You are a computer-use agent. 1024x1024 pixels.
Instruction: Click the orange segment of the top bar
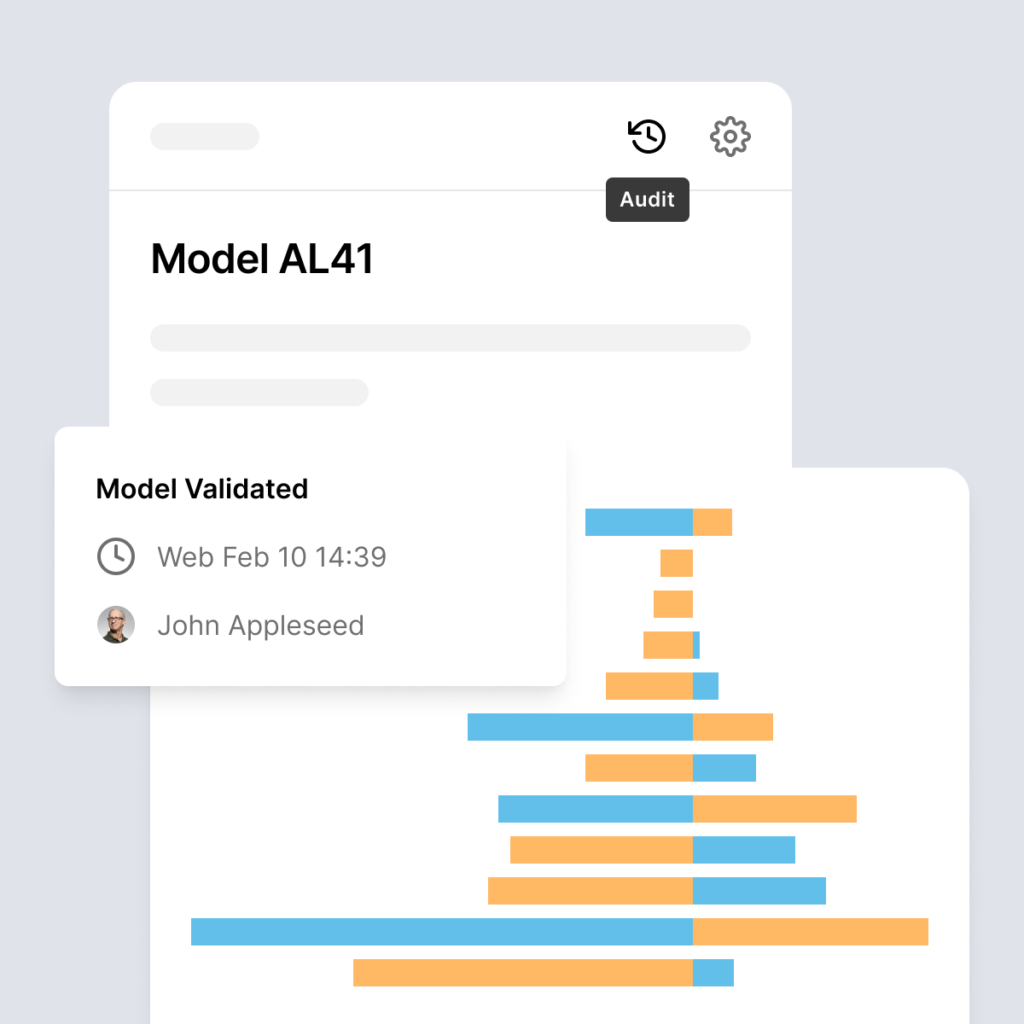point(712,522)
